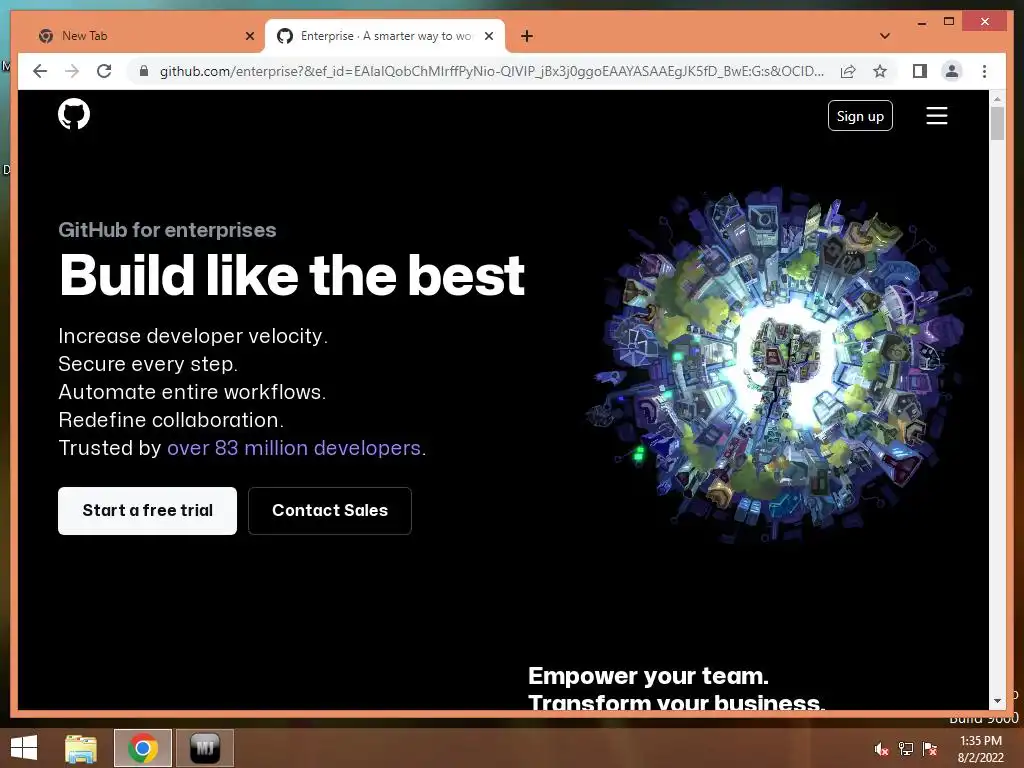1024x768 pixels.
Task: Start a free trial
Action: 148,511
